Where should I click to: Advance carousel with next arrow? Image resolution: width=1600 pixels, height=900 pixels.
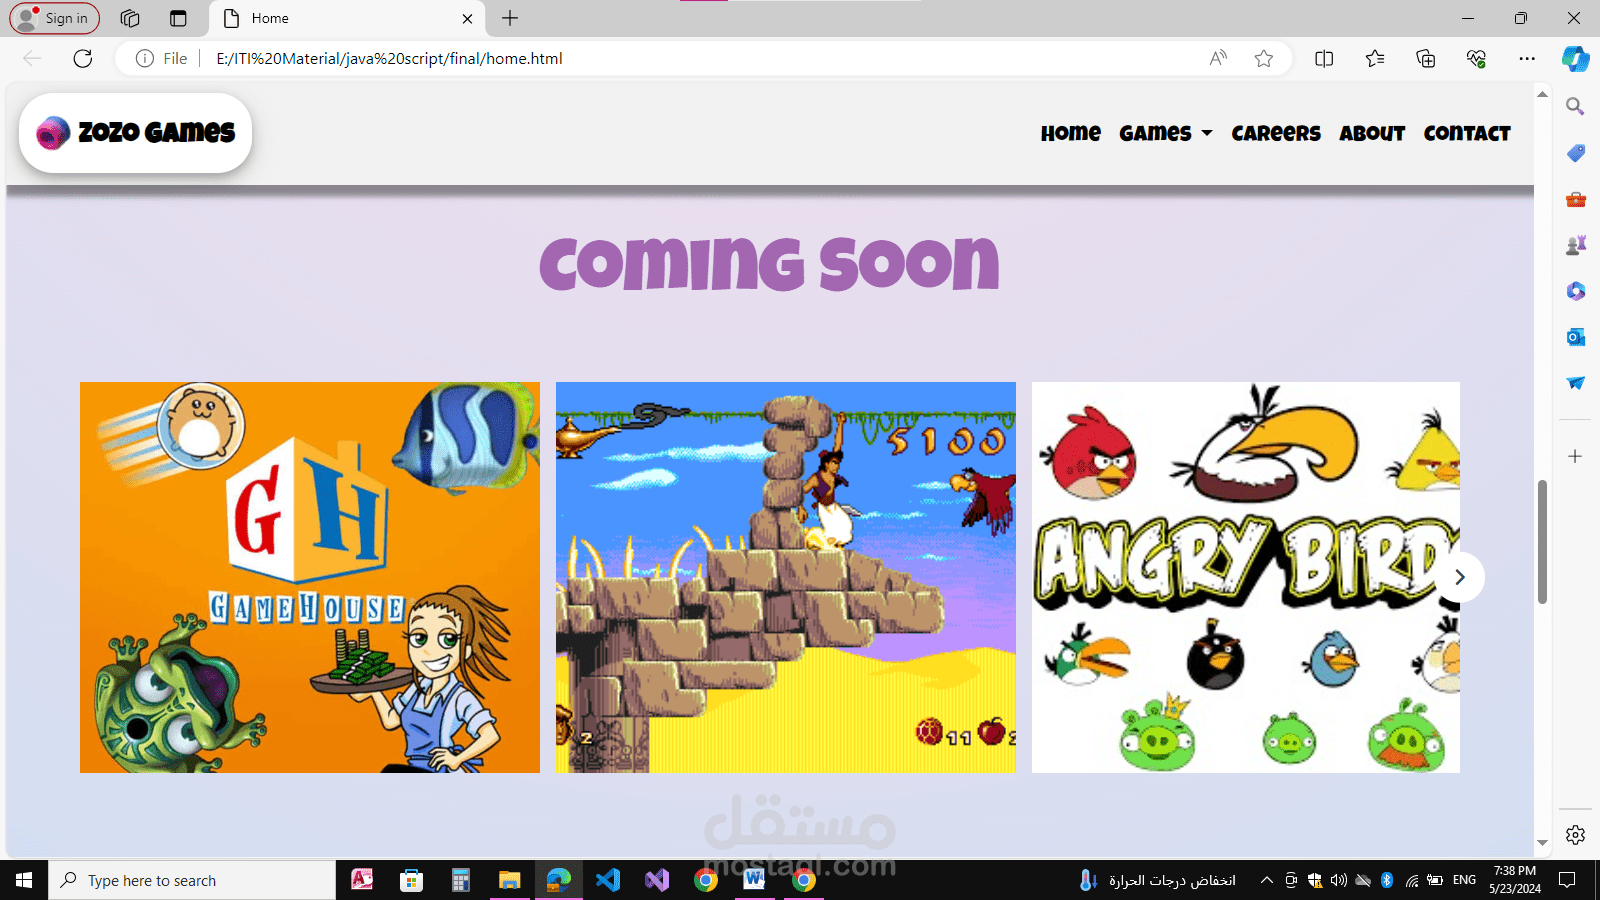pos(1460,577)
